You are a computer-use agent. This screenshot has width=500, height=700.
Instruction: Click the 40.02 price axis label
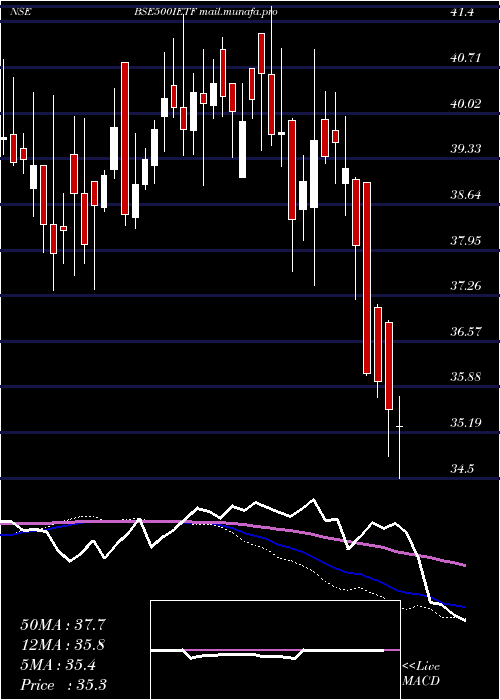(466, 104)
